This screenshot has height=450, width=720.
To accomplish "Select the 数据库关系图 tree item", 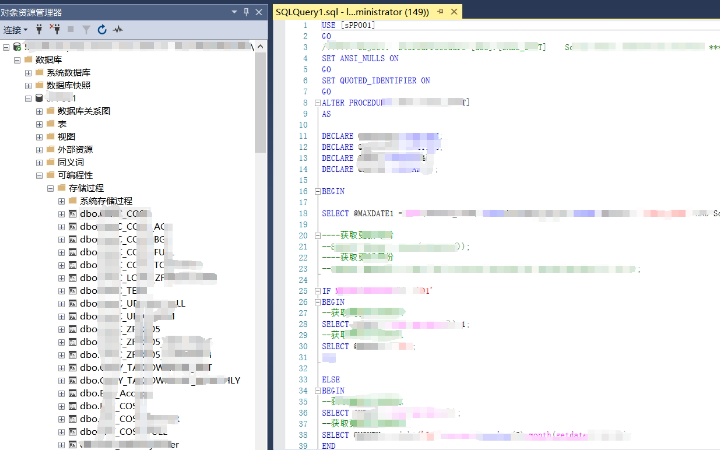I will tap(84, 111).
